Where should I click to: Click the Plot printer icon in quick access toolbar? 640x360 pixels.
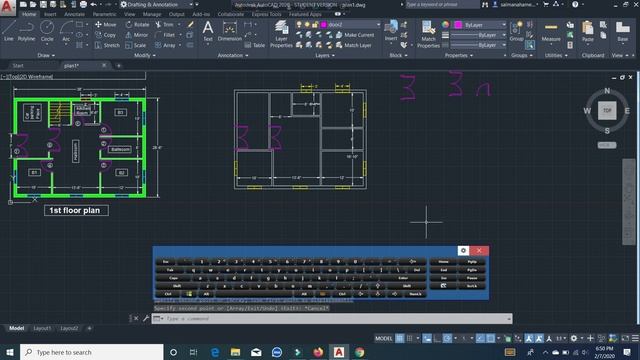(83, 4)
